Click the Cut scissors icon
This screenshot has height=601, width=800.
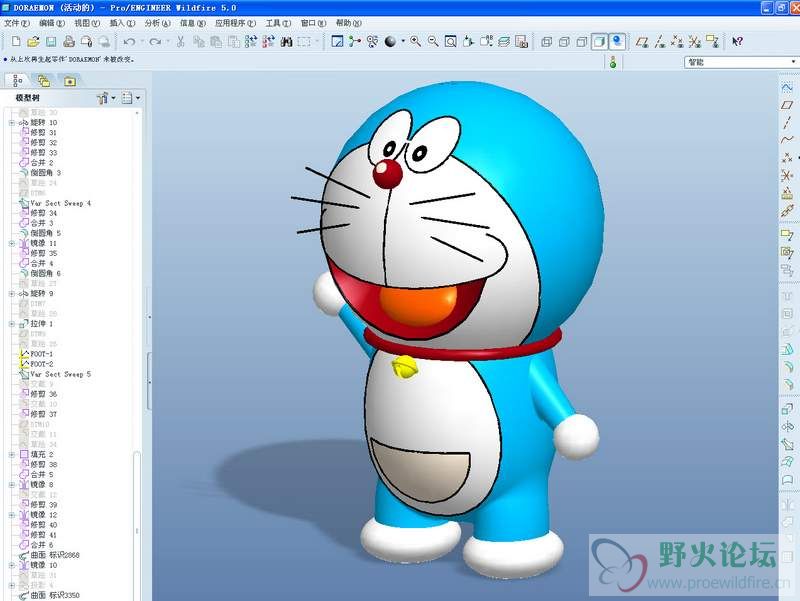[x=180, y=42]
